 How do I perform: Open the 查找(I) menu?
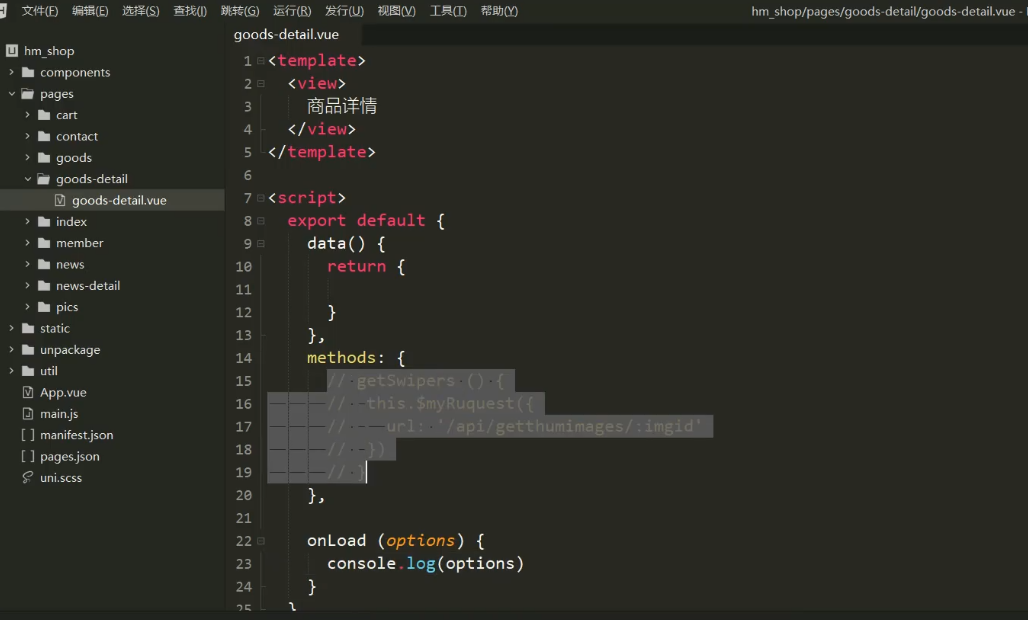point(190,11)
